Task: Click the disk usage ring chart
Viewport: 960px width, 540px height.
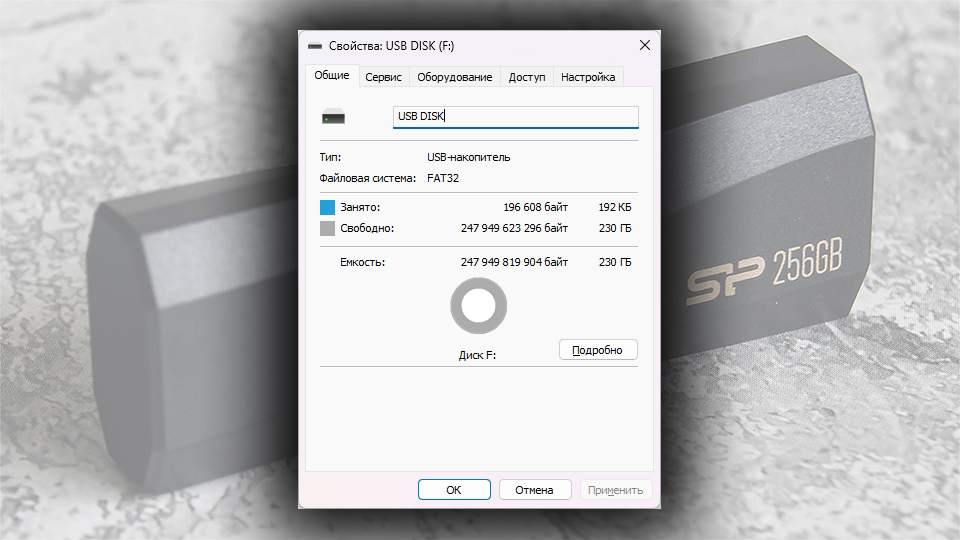Action: [x=479, y=306]
